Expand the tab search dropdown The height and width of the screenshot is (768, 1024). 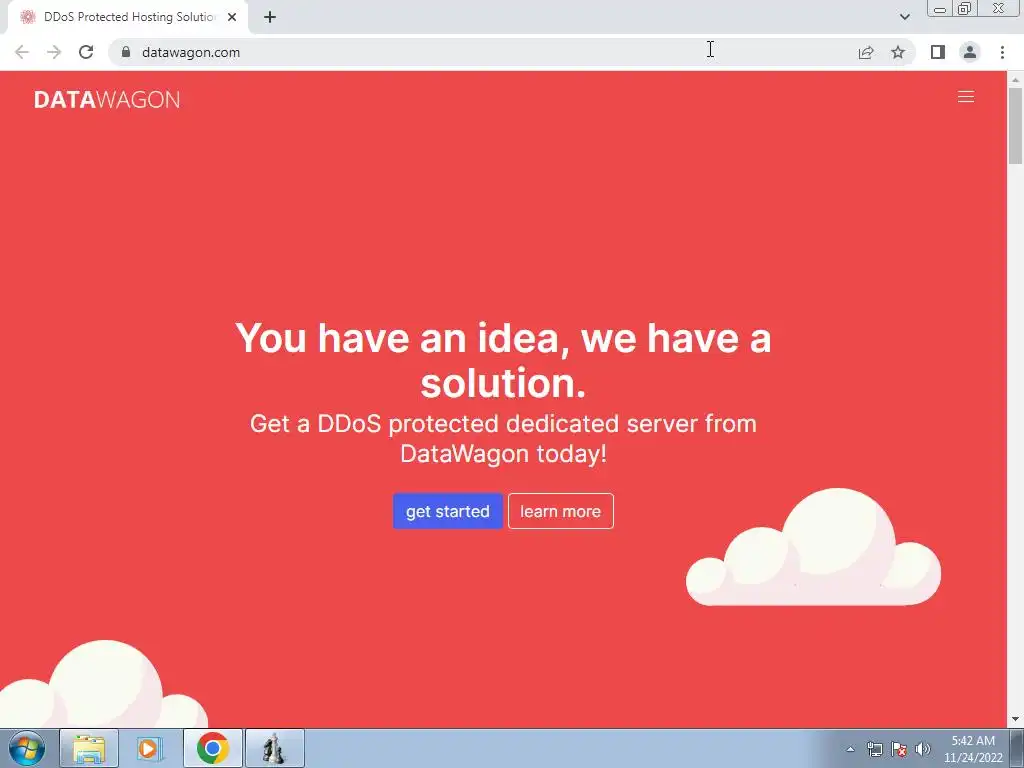pyautogui.click(x=904, y=17)
